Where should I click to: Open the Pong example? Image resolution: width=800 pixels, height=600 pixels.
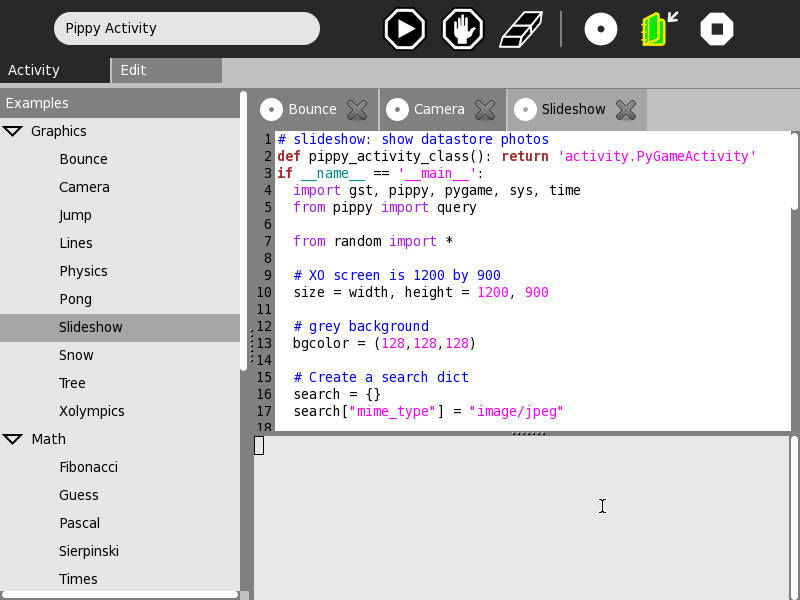[x=75, y=299]
